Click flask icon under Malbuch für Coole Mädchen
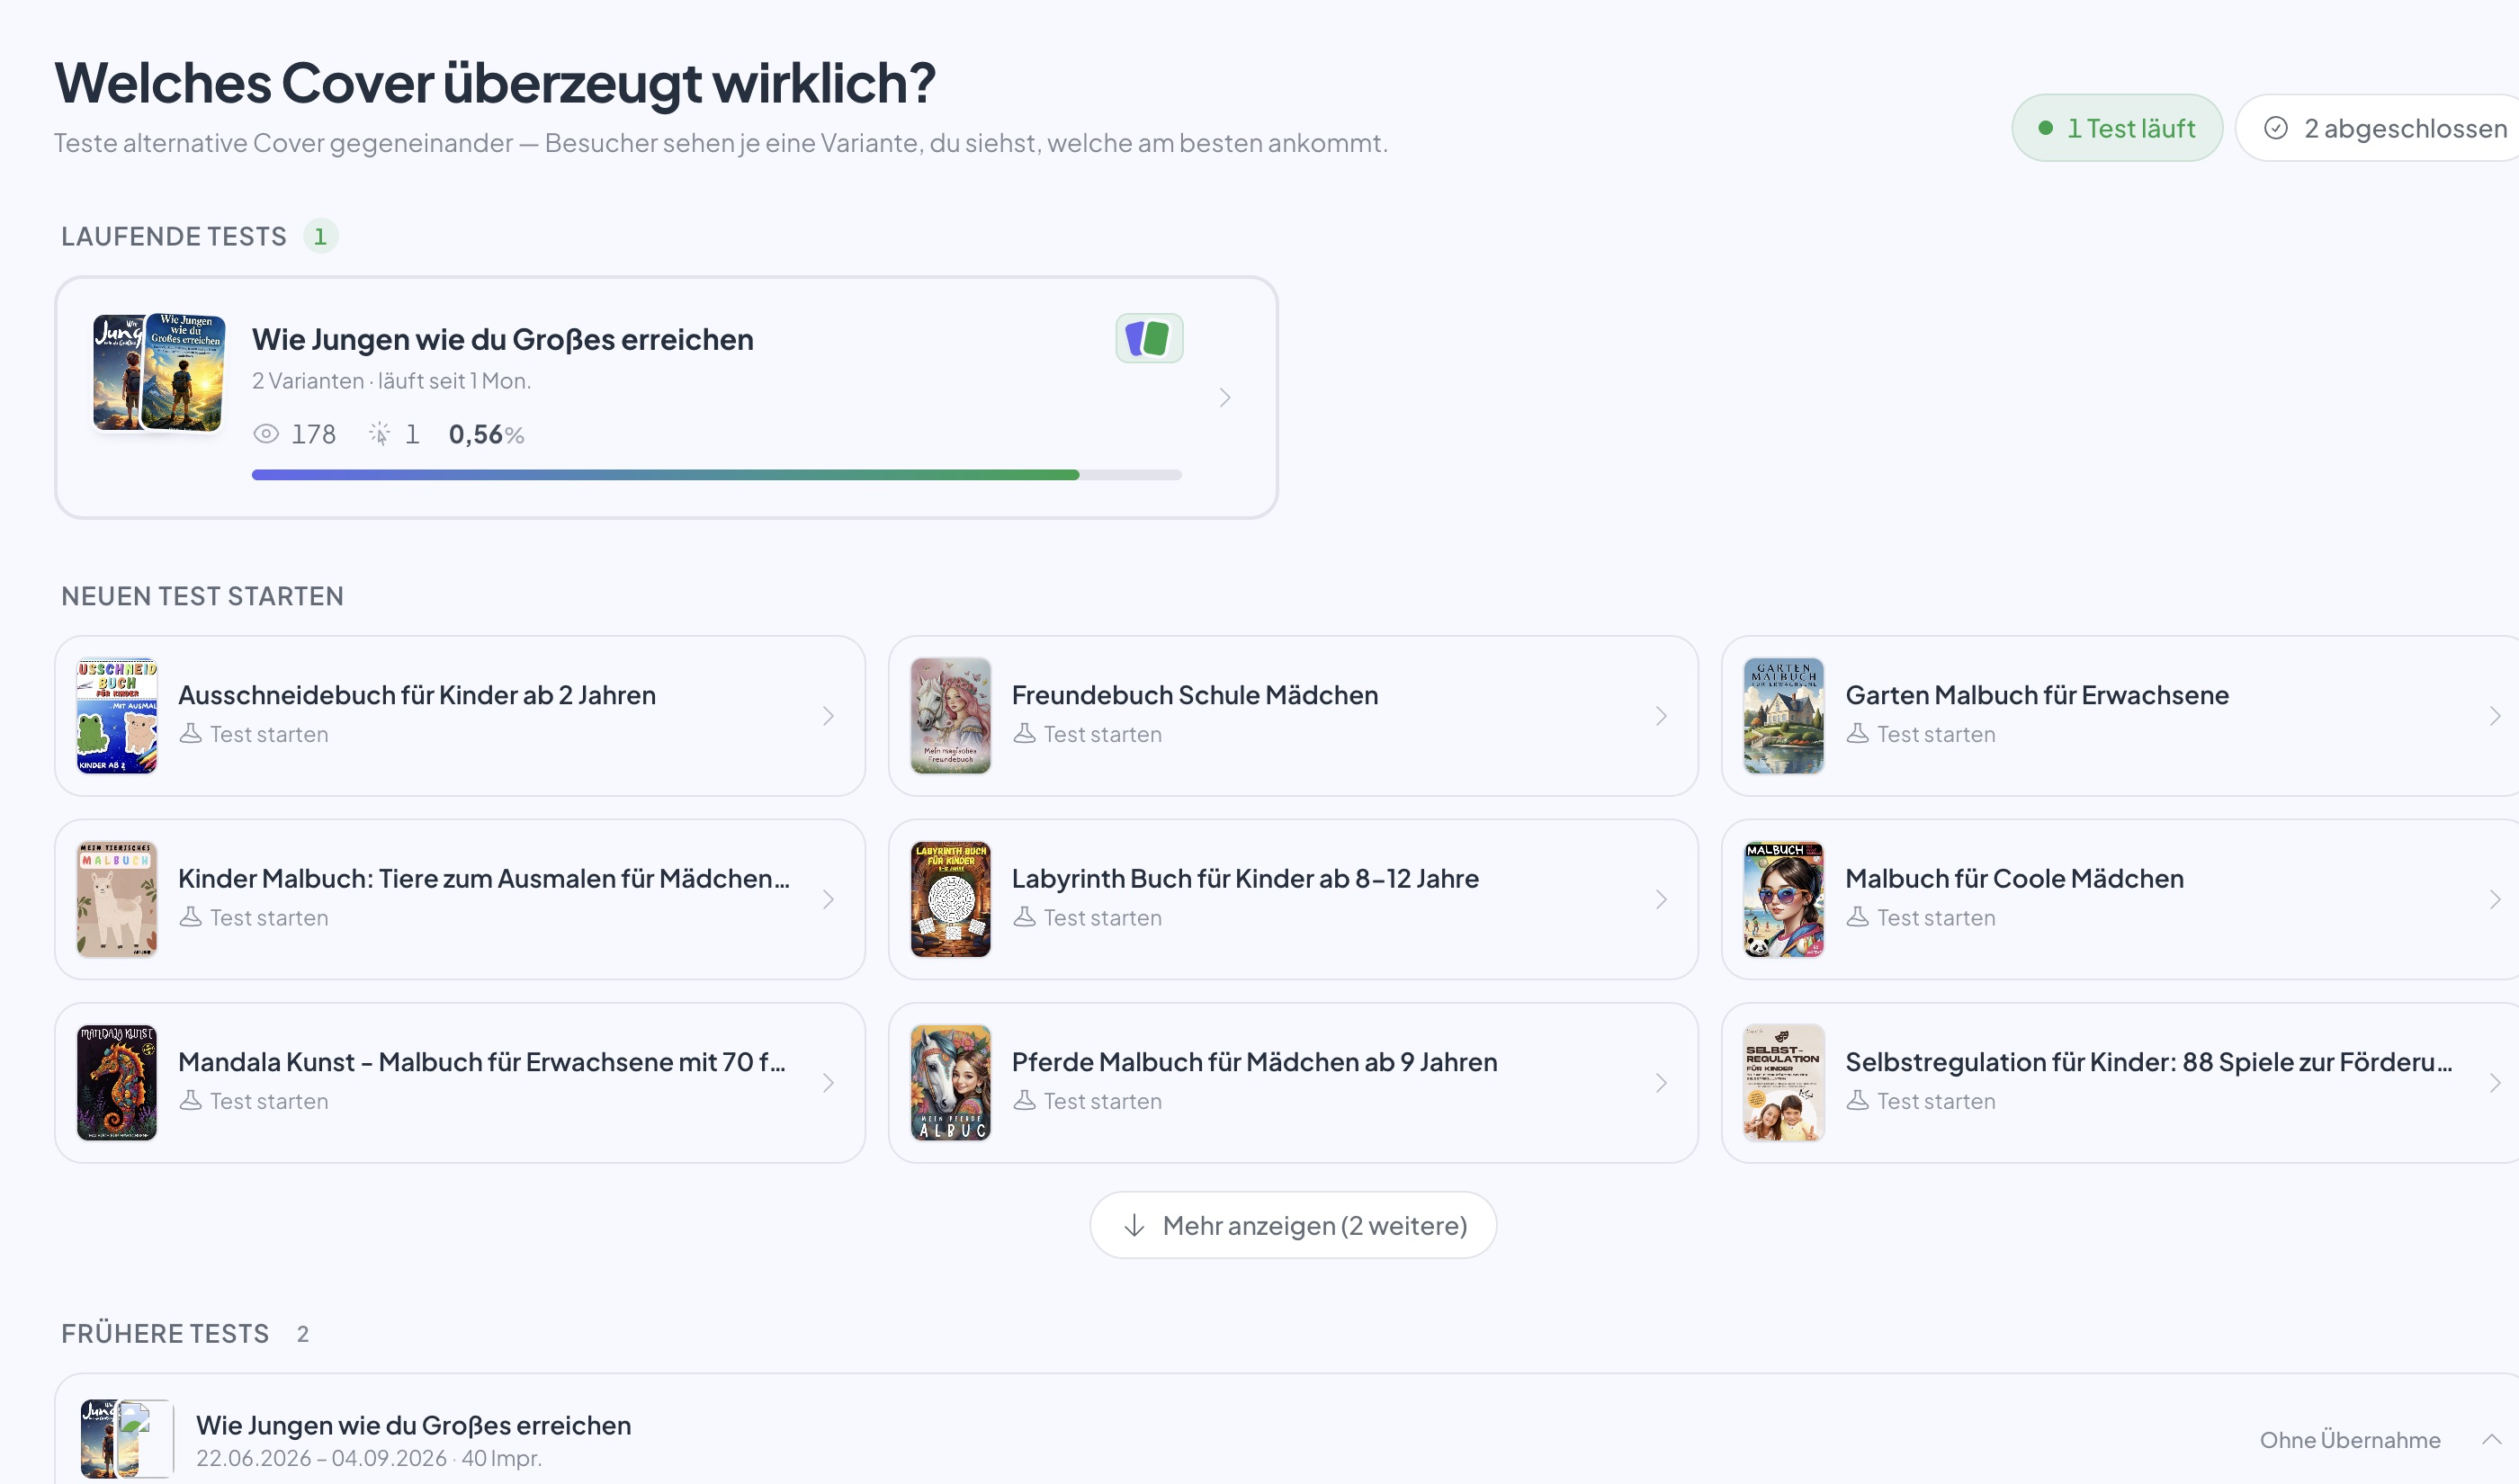Image resolution: width=2519 pixels, height=1484 pixels. [x=1857, y=917]
